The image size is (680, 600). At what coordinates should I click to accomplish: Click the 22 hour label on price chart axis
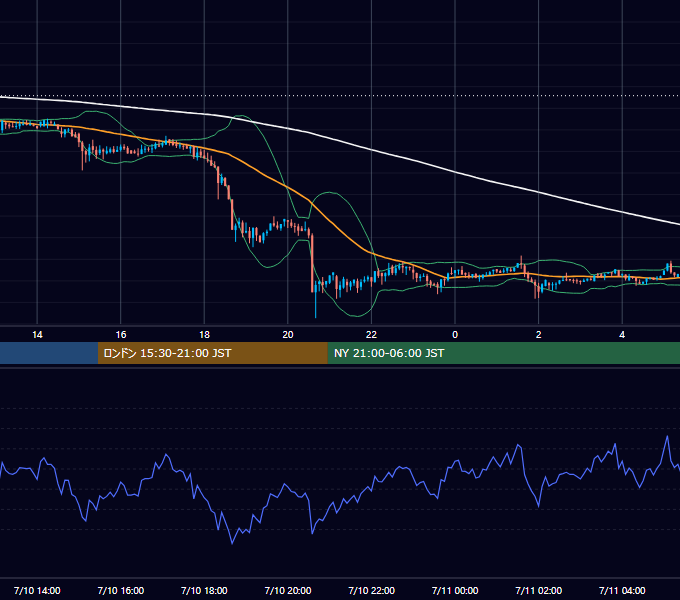click(371, 335)
